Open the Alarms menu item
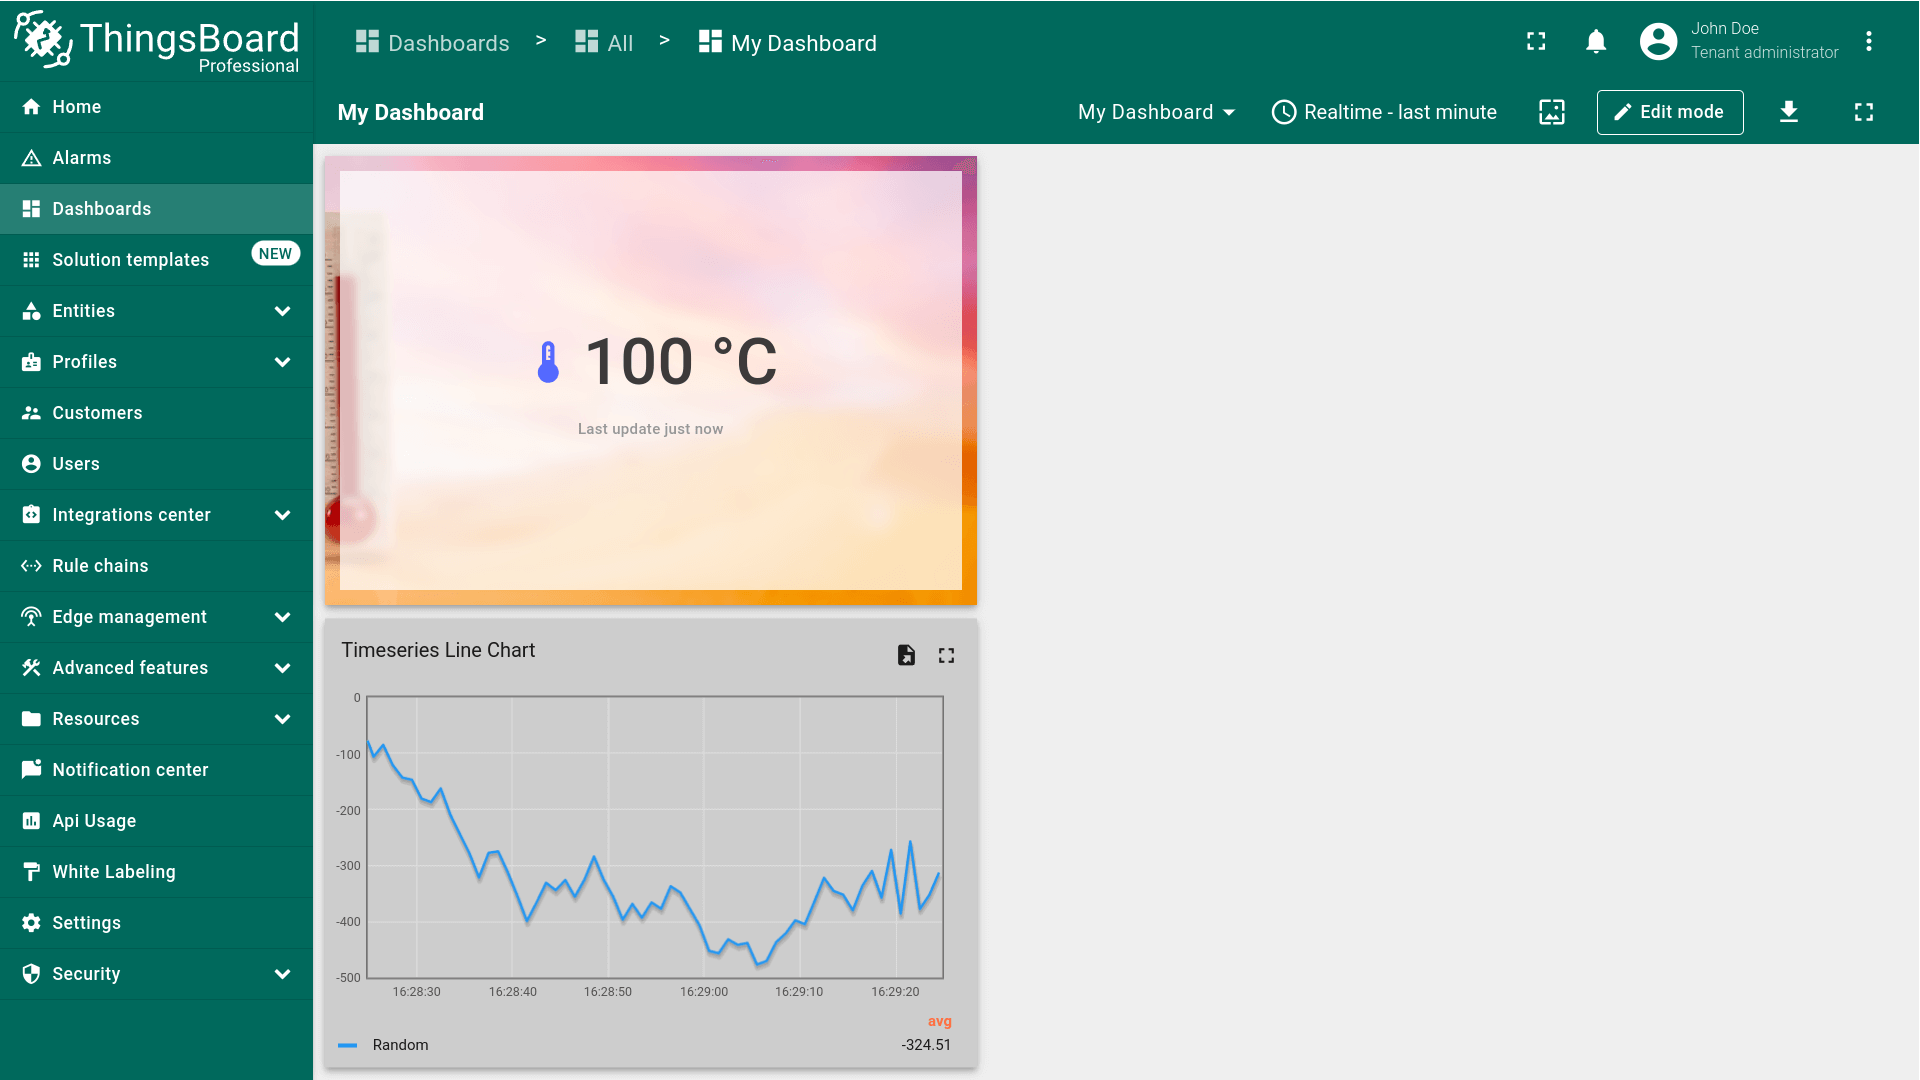The image size is (1920, 1080). coord(156,158)
